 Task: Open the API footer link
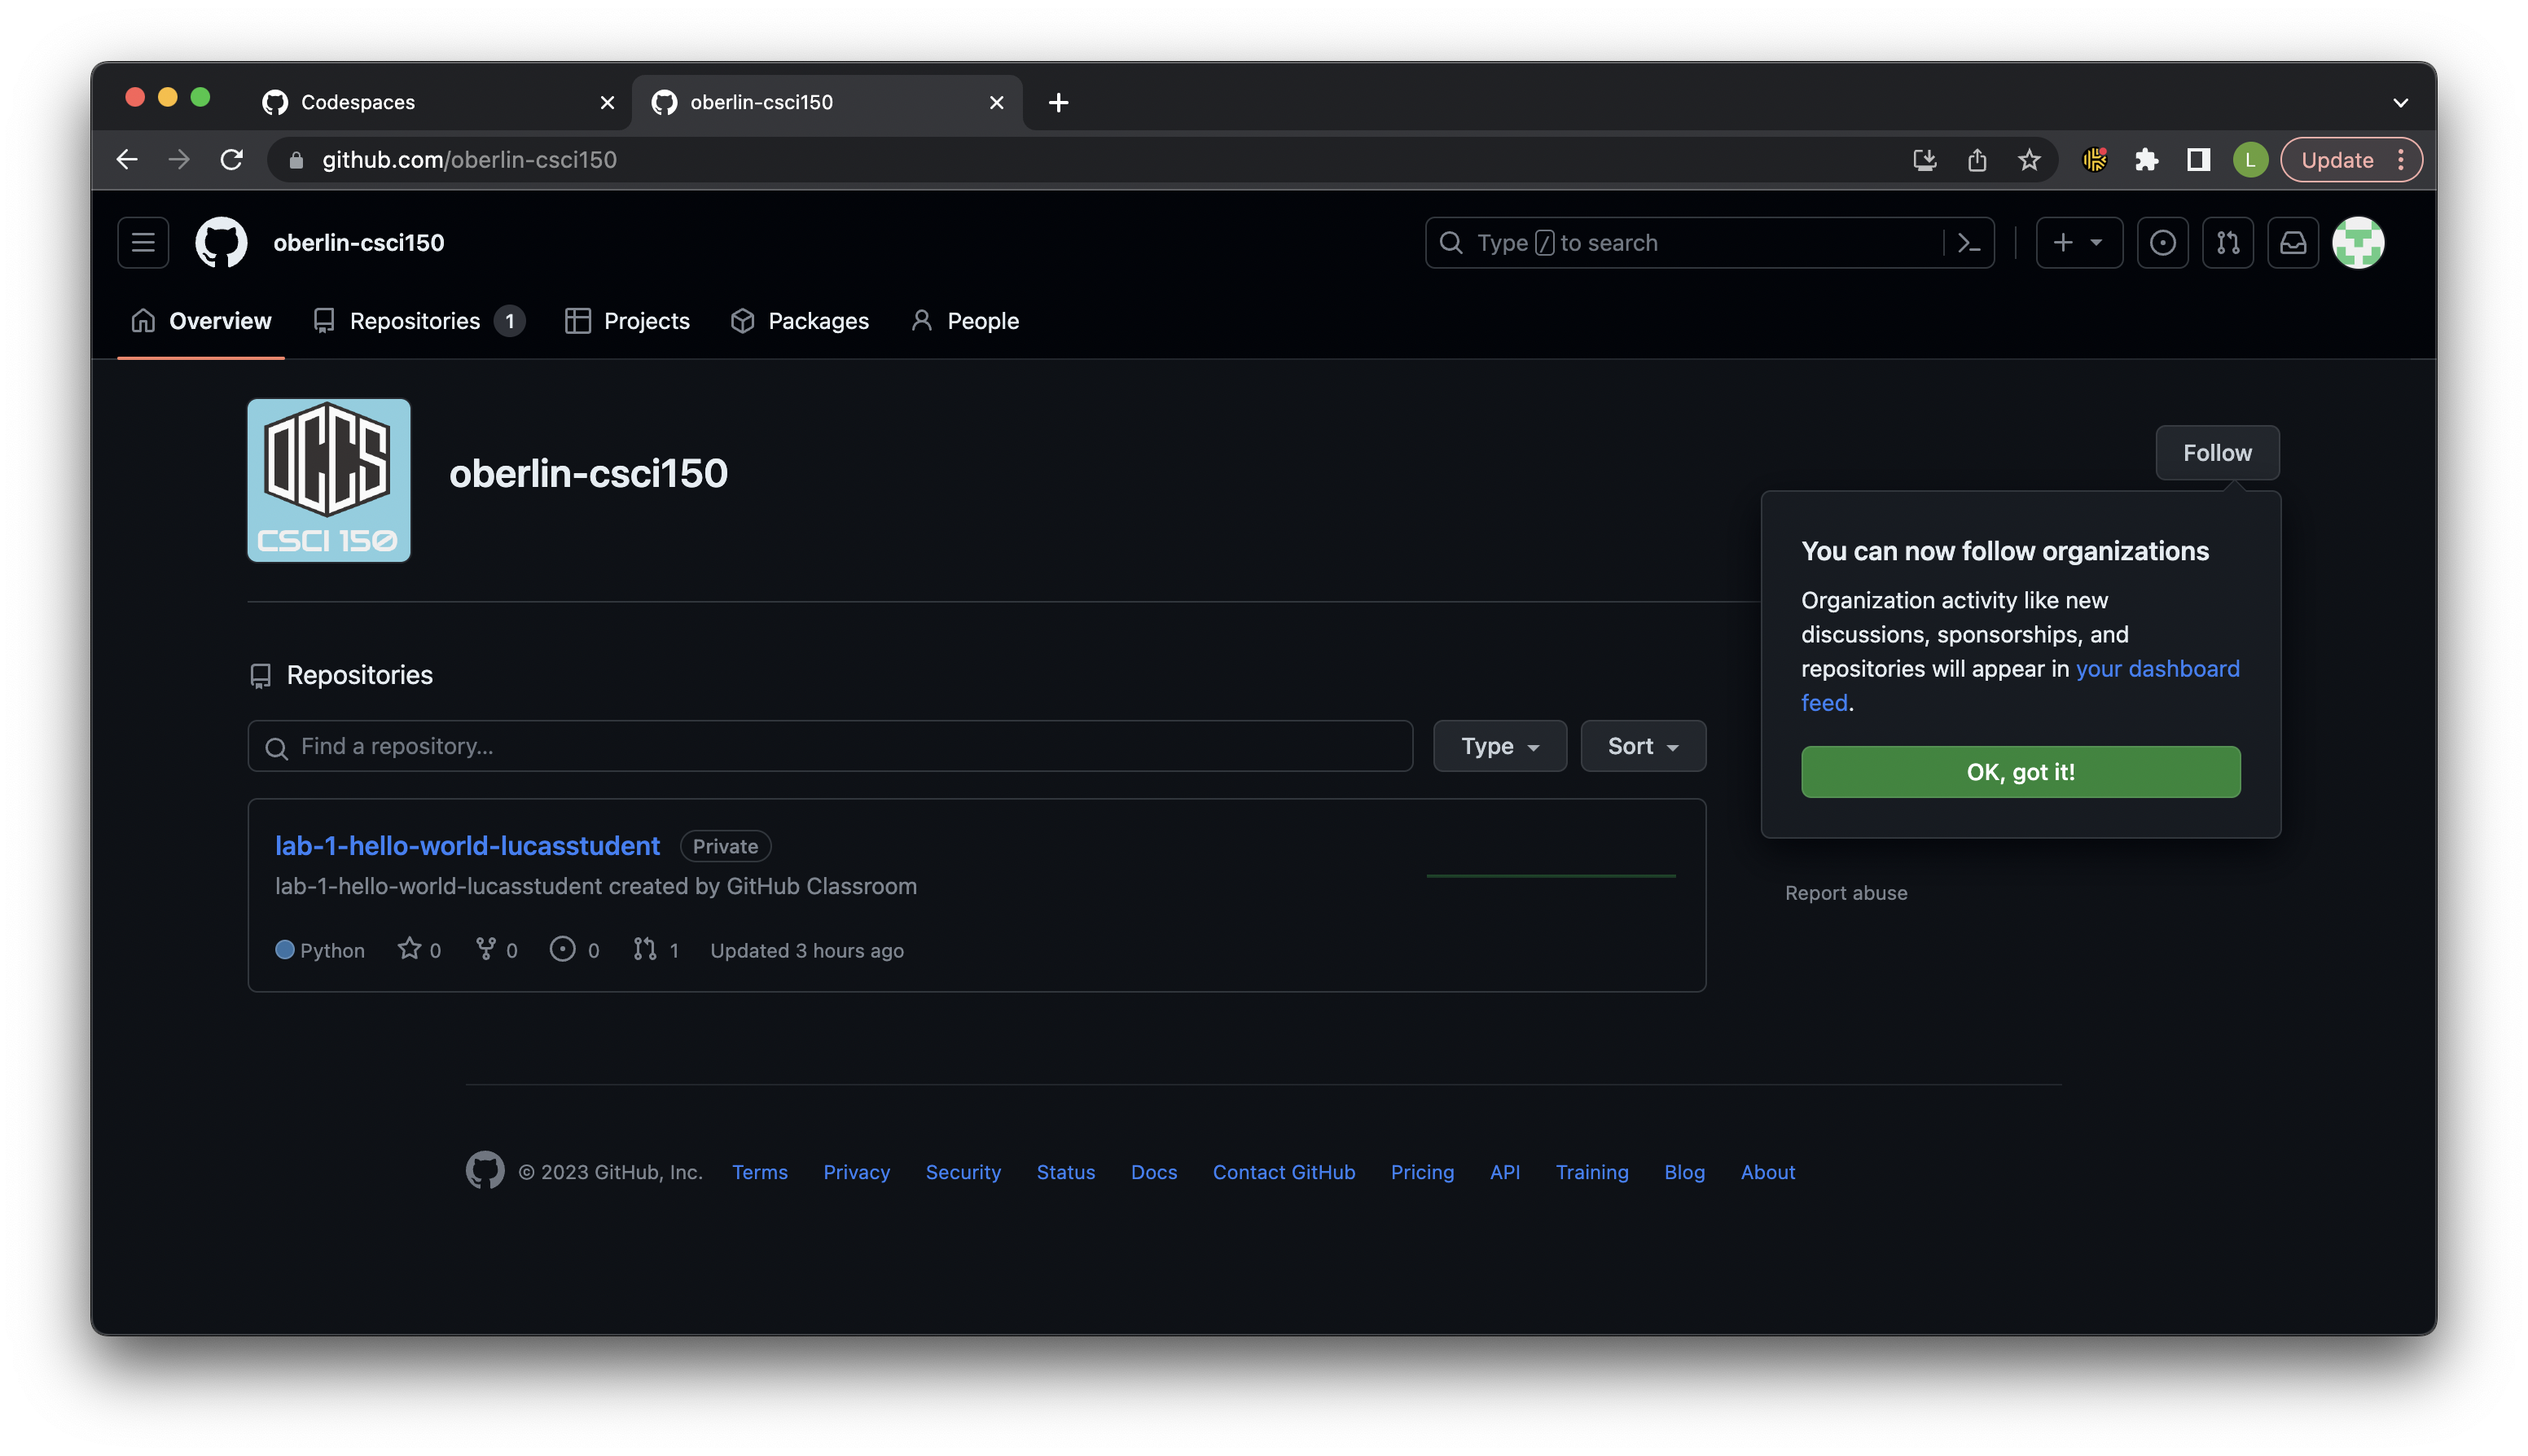tap(1505, 1172)
